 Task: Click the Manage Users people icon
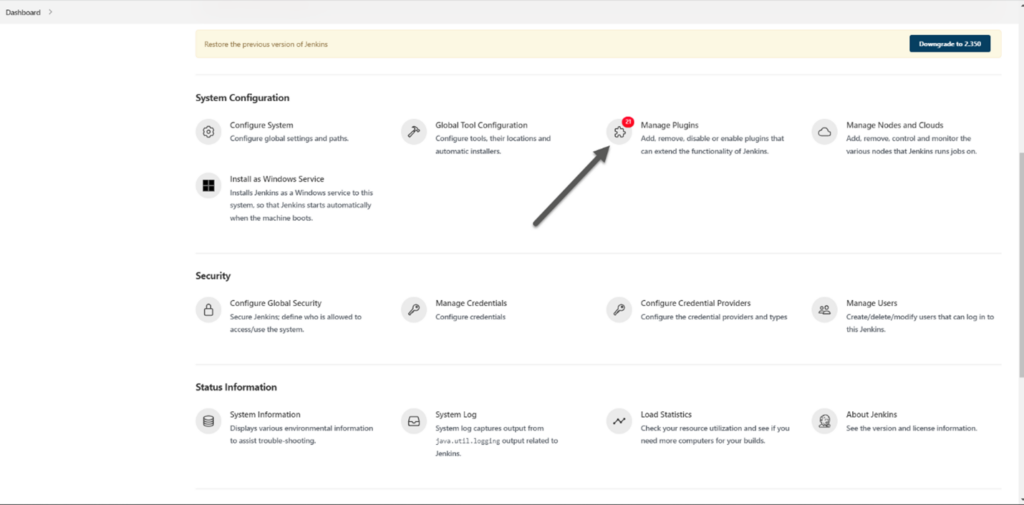825,310
